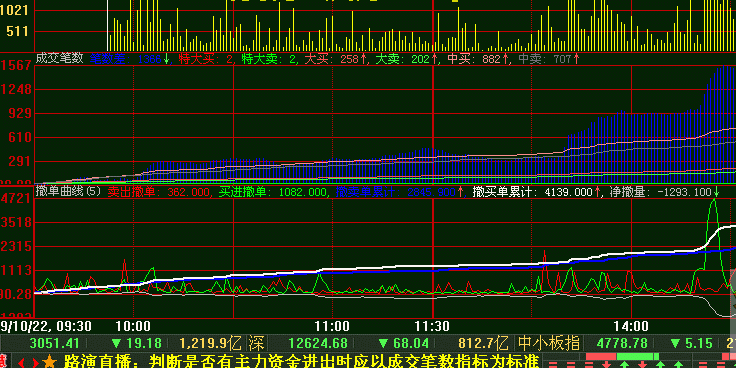Viewport: 736px width, 368px height.
Task: Click the green down arrow after 净撤量 value
Action: point(716,192)
